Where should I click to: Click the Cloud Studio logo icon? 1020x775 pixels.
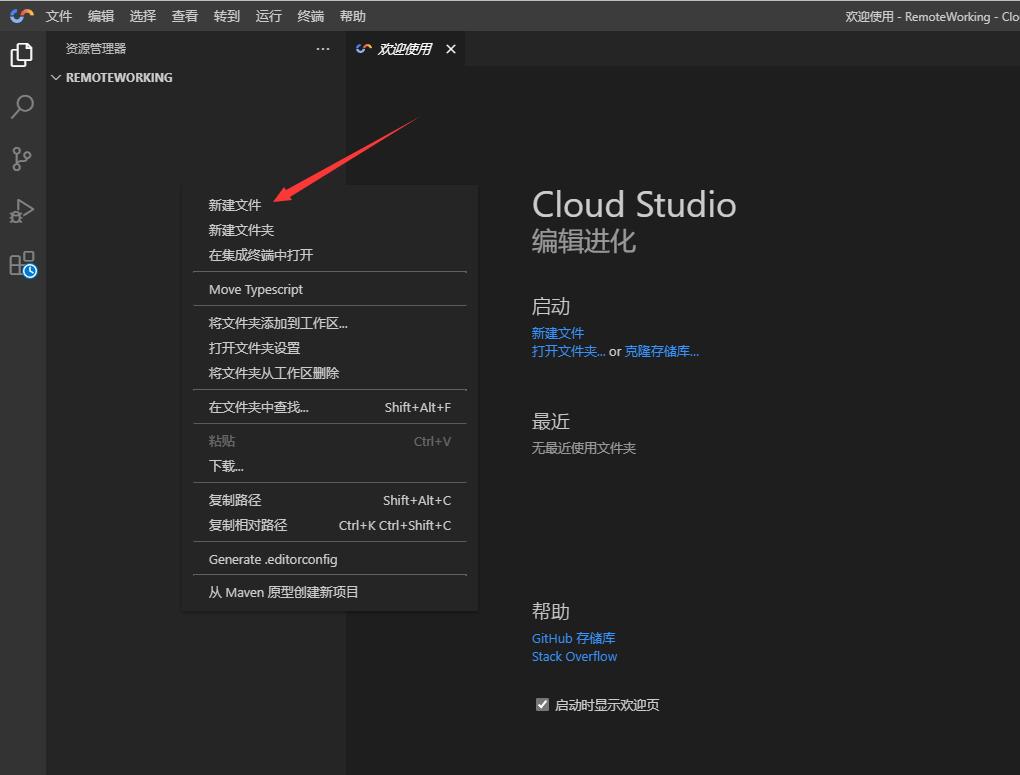pos(22,16)
